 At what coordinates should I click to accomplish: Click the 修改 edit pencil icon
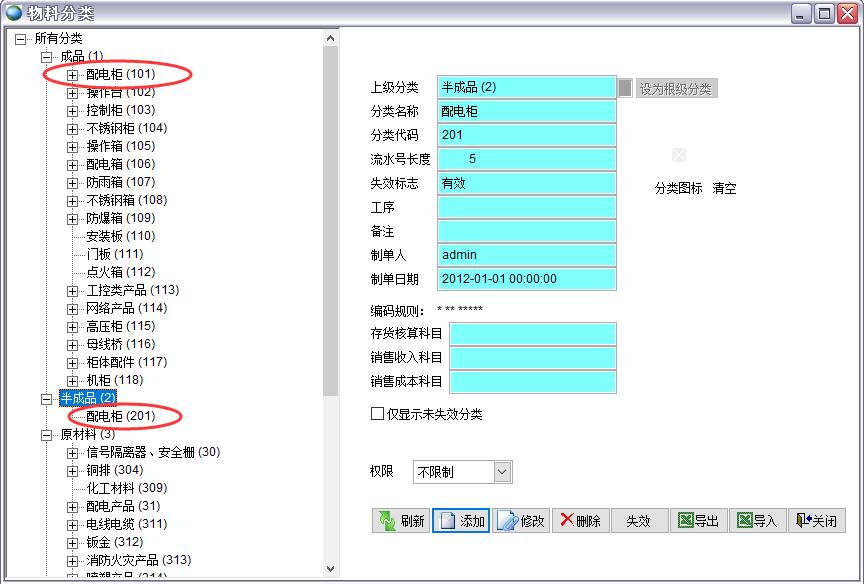pos(507,521)
